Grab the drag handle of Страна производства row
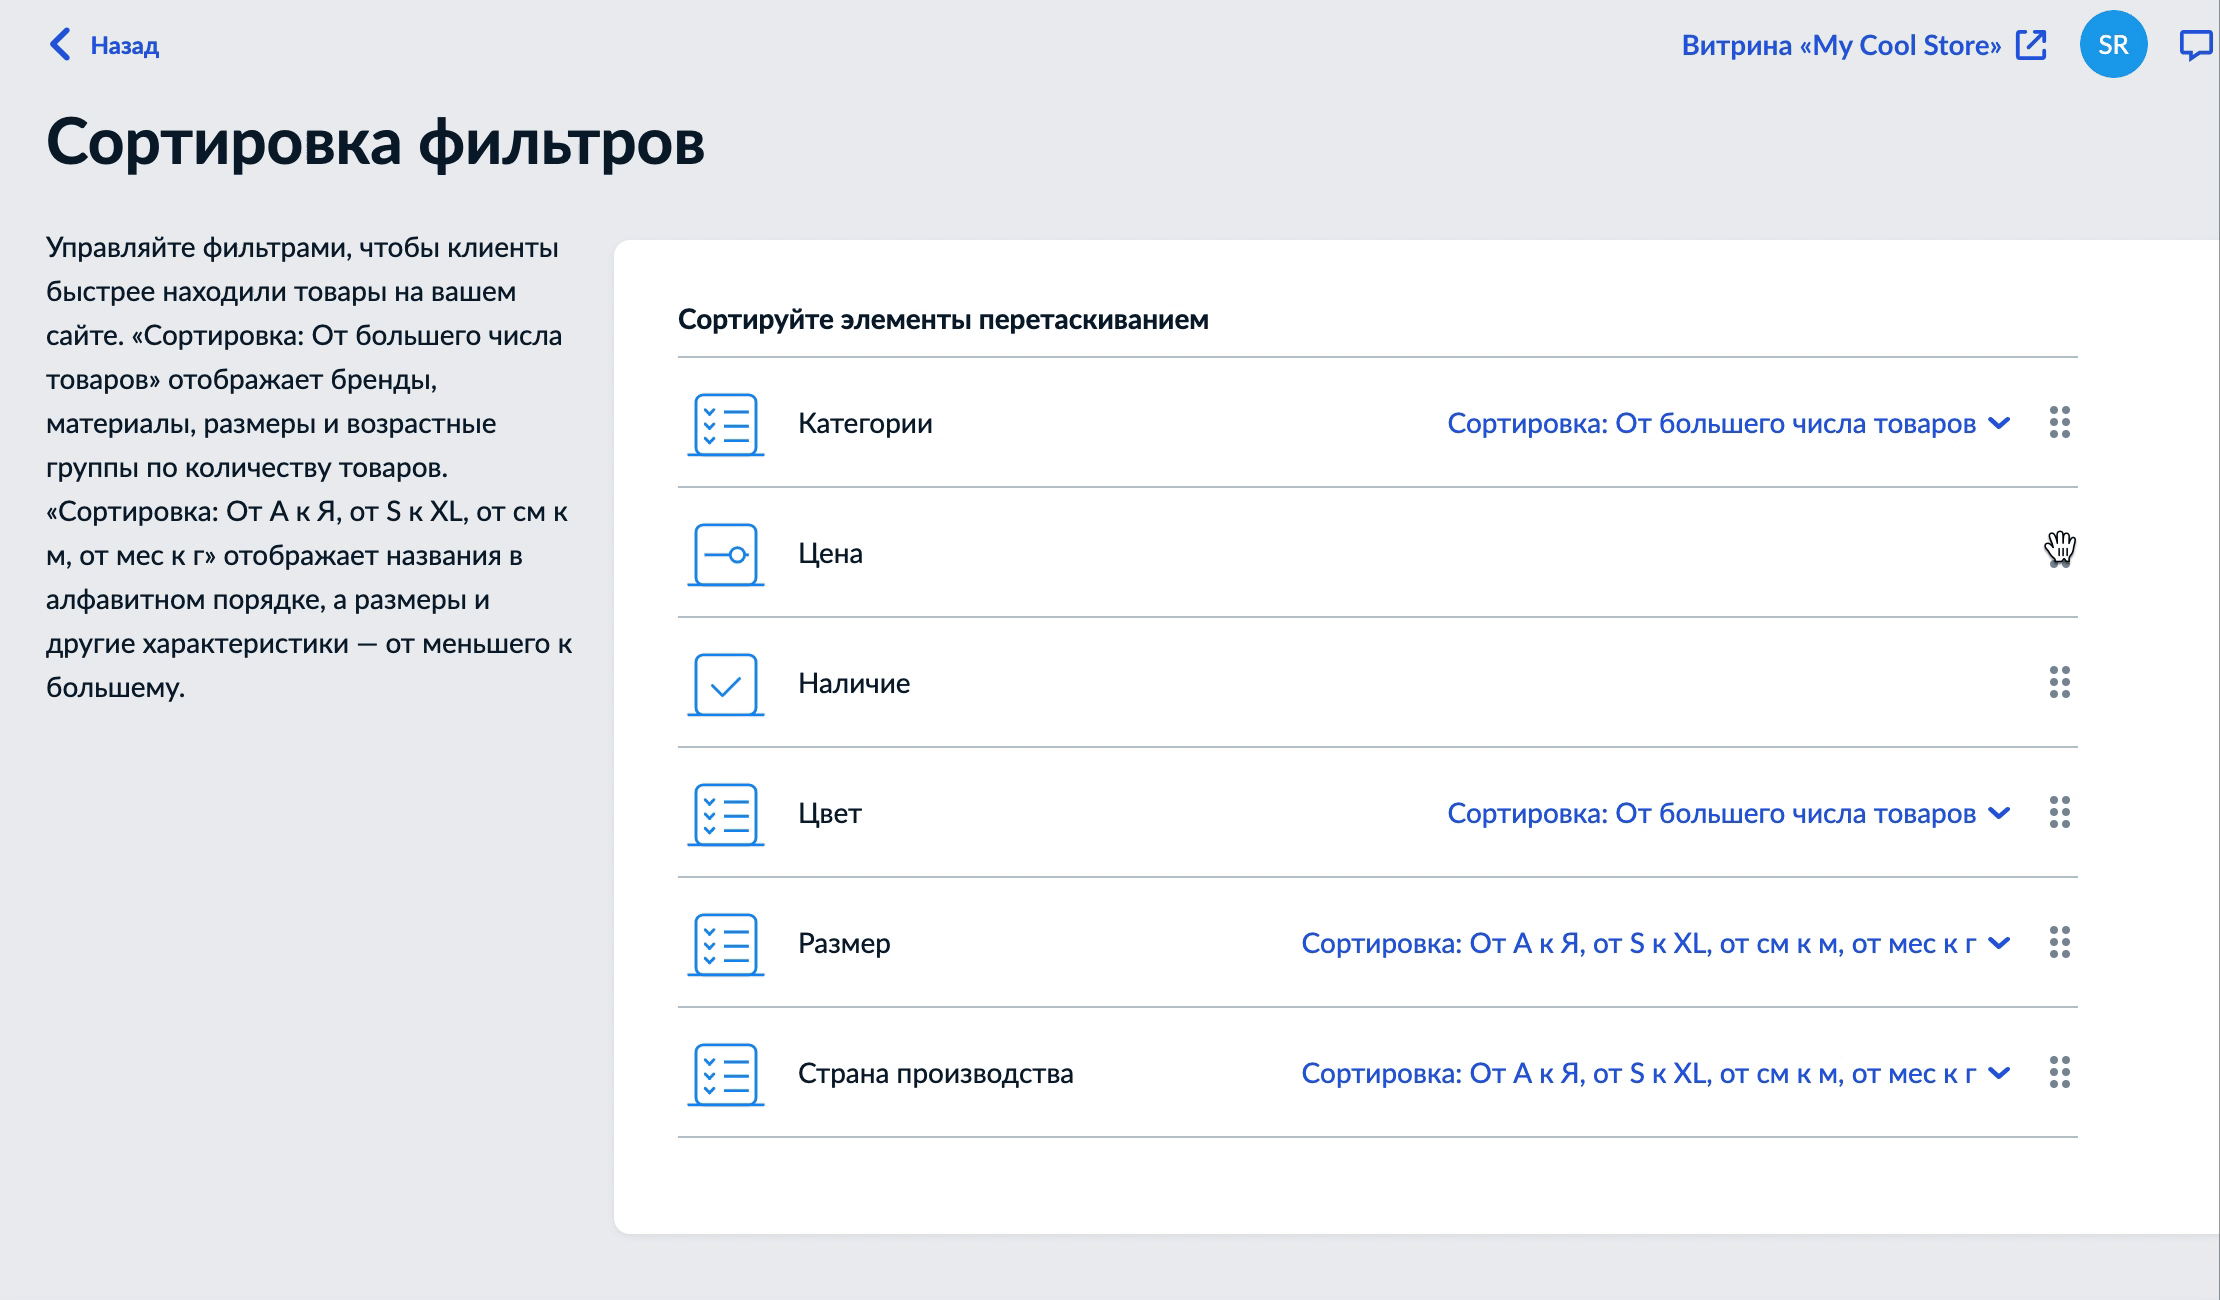Image resolution: width=2220 pixels, height=1300 pixels. [x=2060, y=1073]
